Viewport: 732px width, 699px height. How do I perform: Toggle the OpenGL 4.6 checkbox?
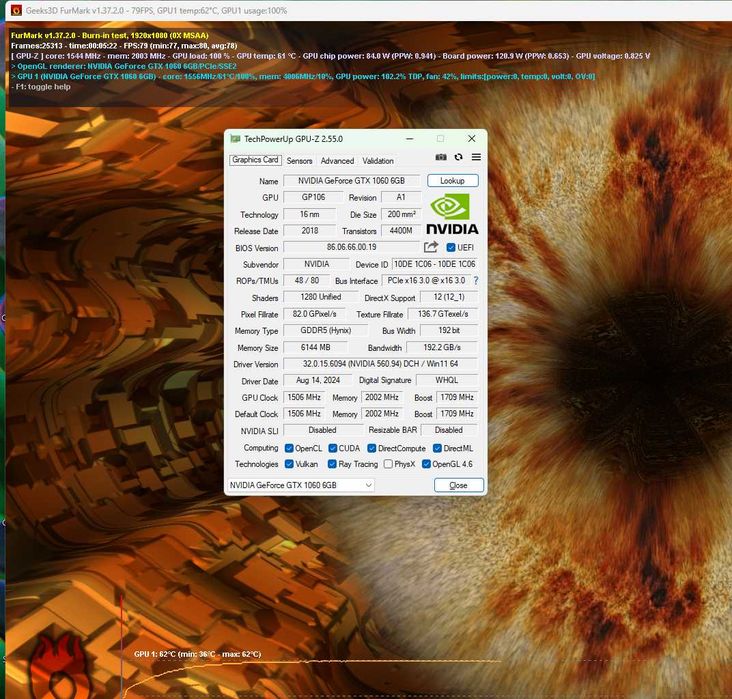click(x=426, y=464)
